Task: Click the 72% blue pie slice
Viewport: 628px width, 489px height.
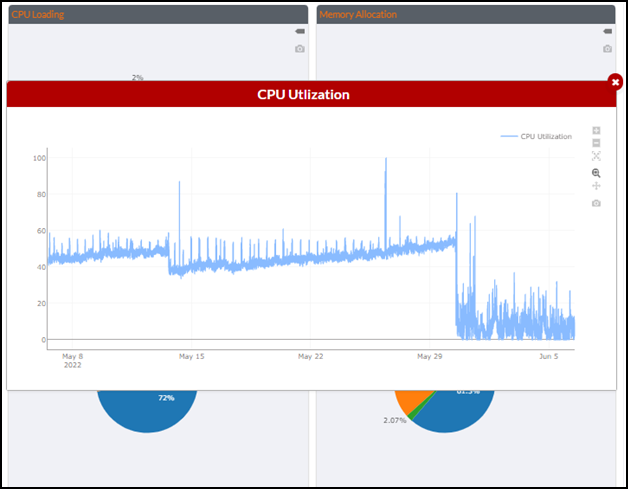Action: coord(147,411)
